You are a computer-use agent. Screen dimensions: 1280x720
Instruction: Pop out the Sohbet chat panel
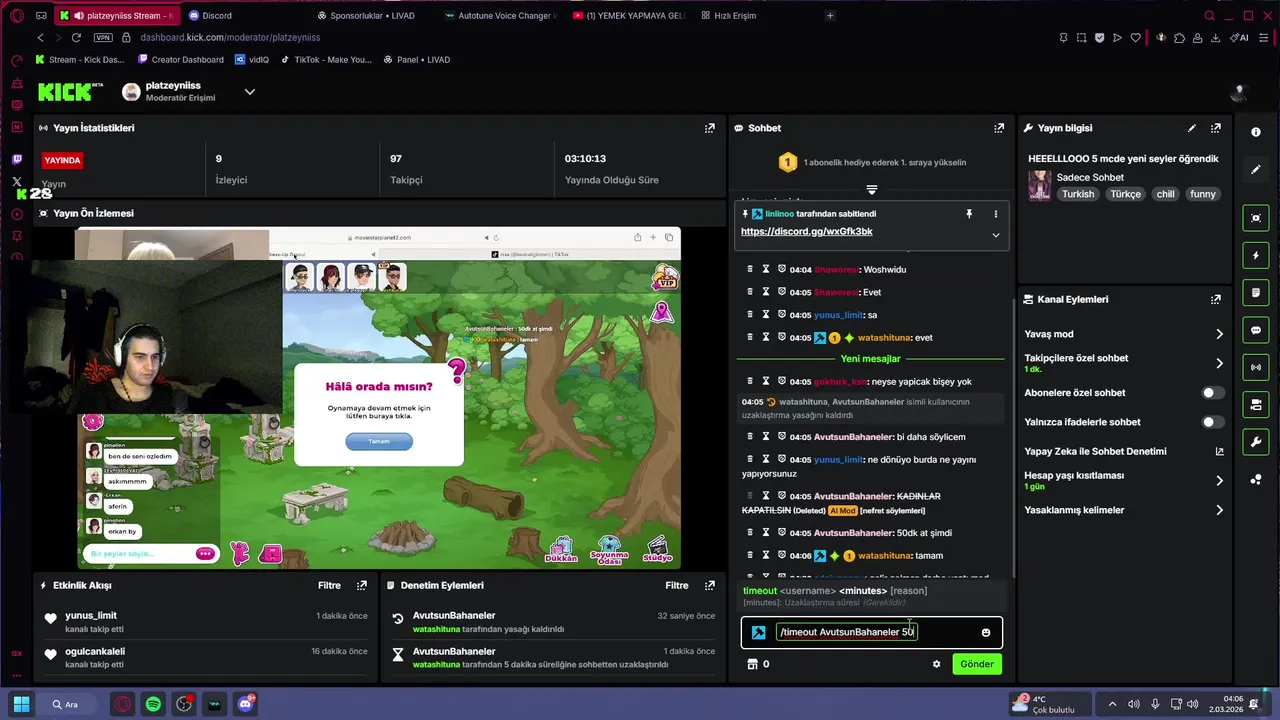(x=998, y=128)
